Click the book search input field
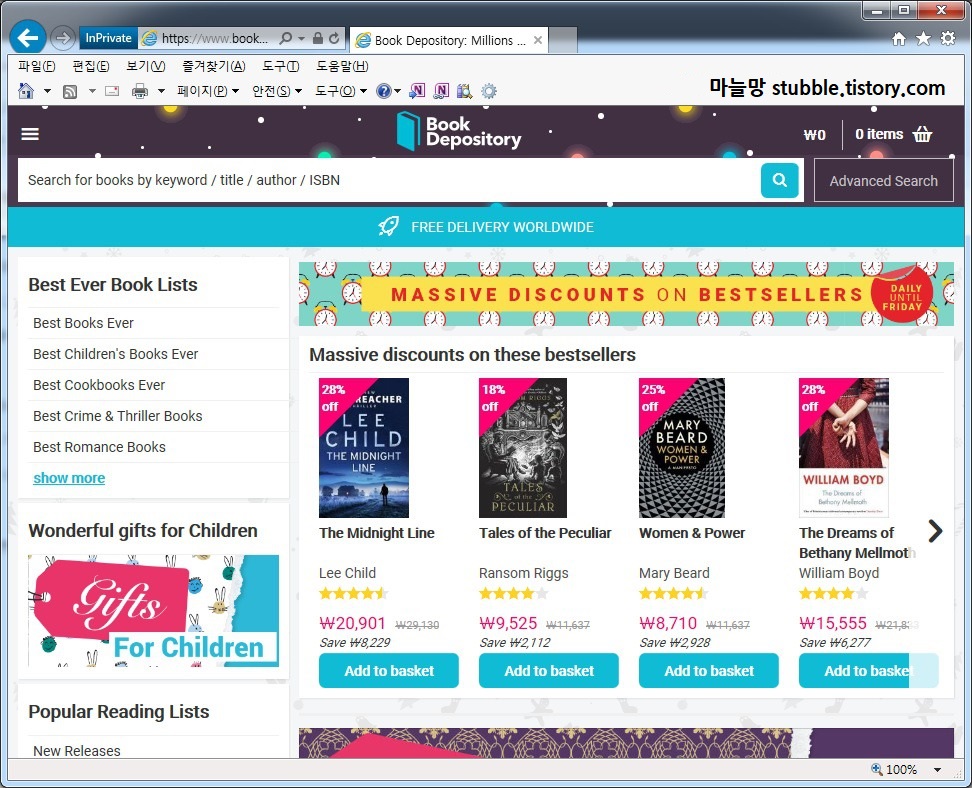972x788 pixels. (x=389, y=180)
